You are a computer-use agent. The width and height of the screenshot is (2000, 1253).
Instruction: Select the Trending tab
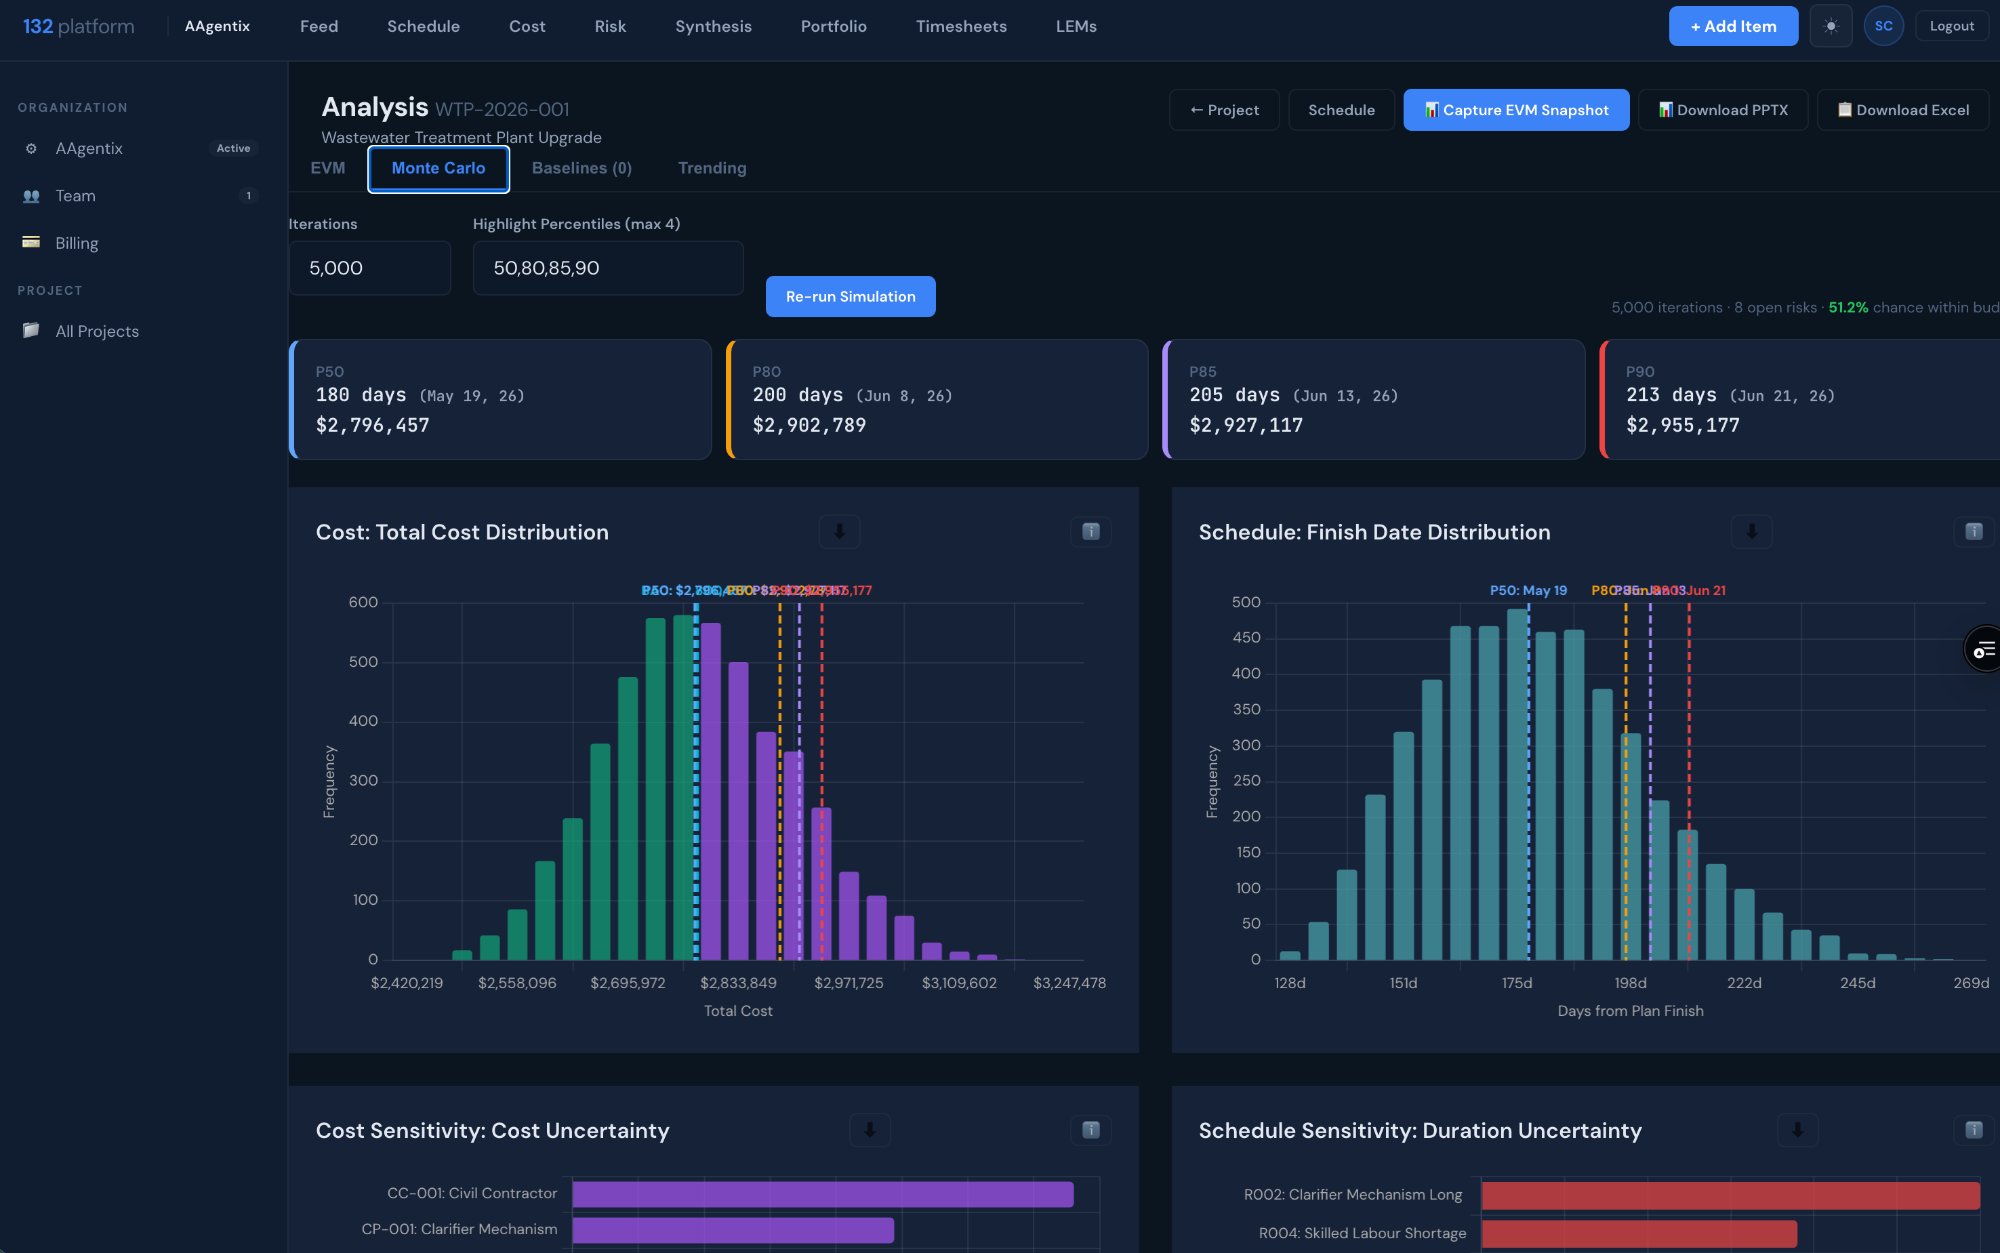[x=711, y=168]
